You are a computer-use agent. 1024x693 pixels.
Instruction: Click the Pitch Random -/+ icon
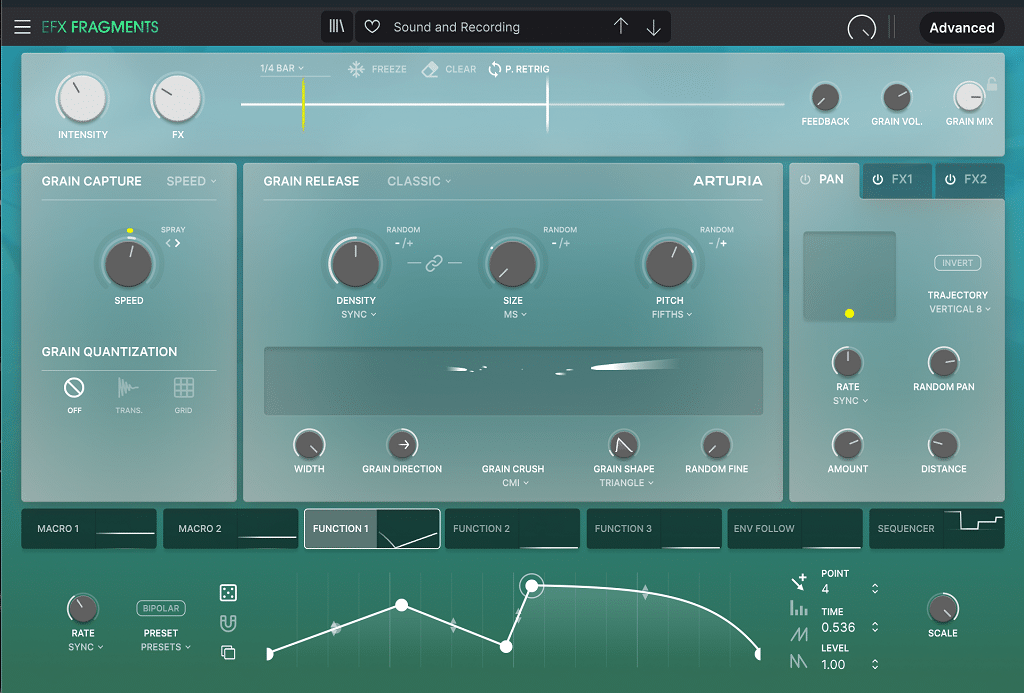717,243
